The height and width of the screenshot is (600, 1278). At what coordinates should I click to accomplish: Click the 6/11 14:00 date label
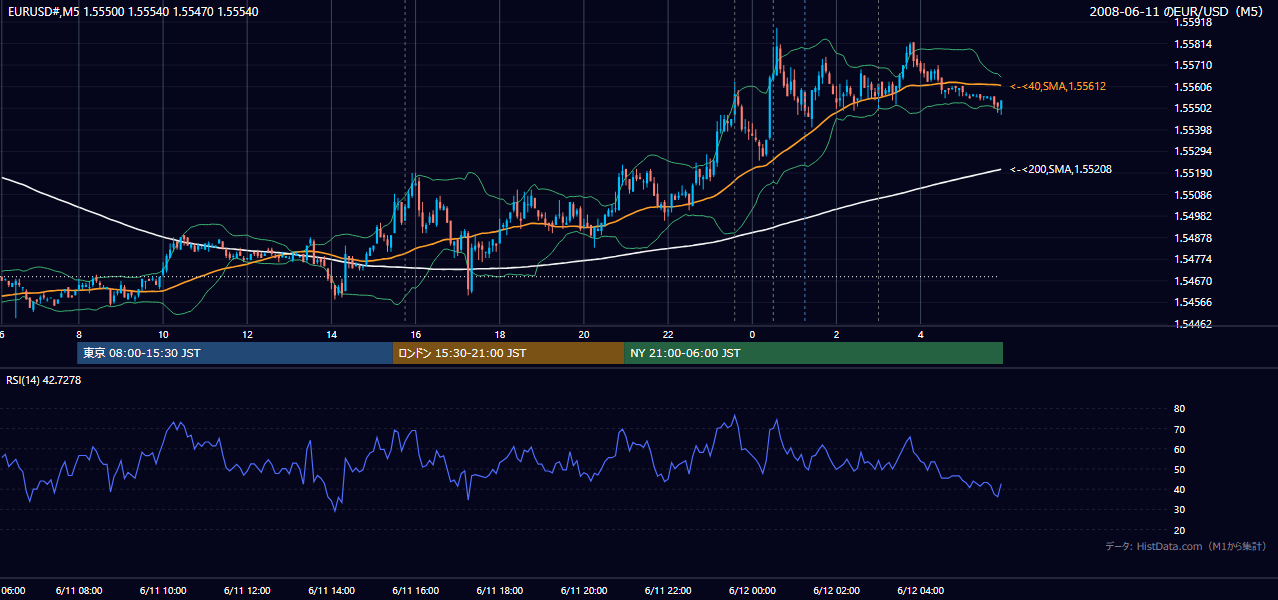tap(331, 590)
